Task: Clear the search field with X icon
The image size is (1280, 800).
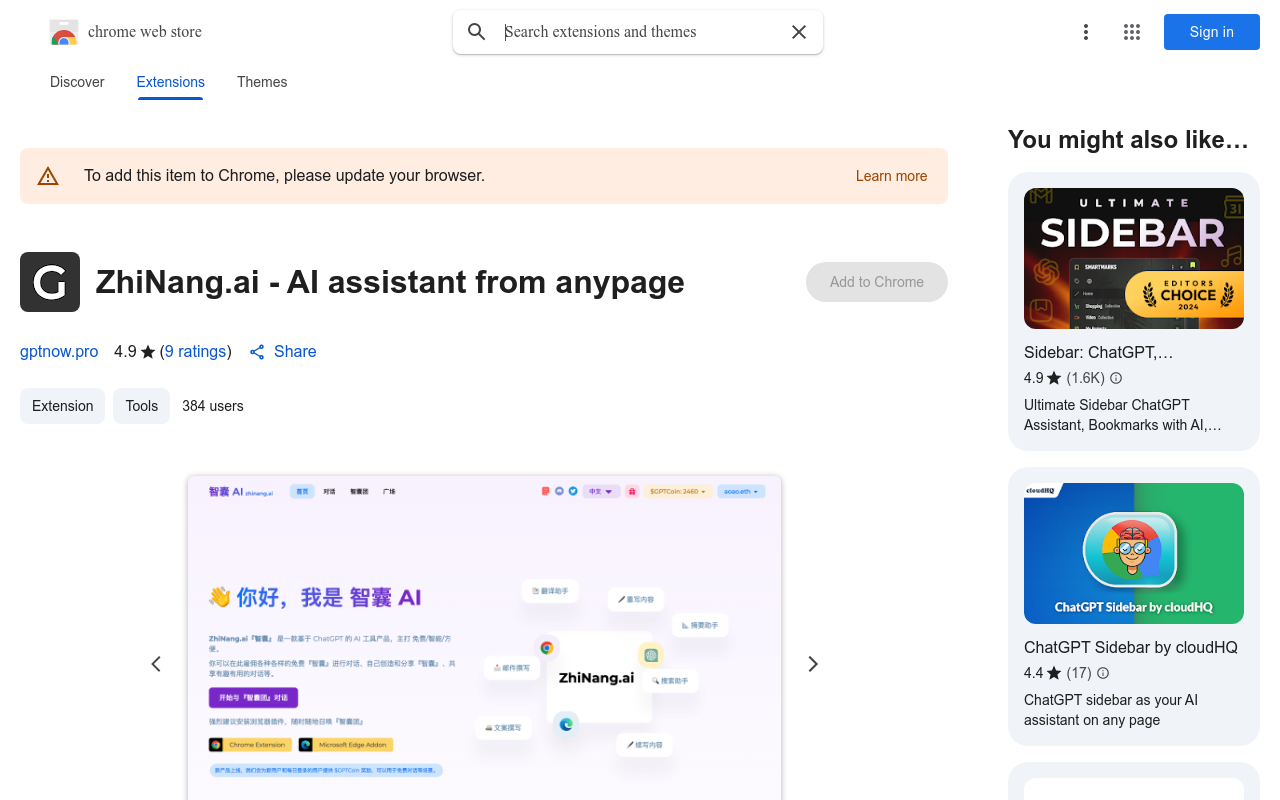Action: [x=799, y=32]
